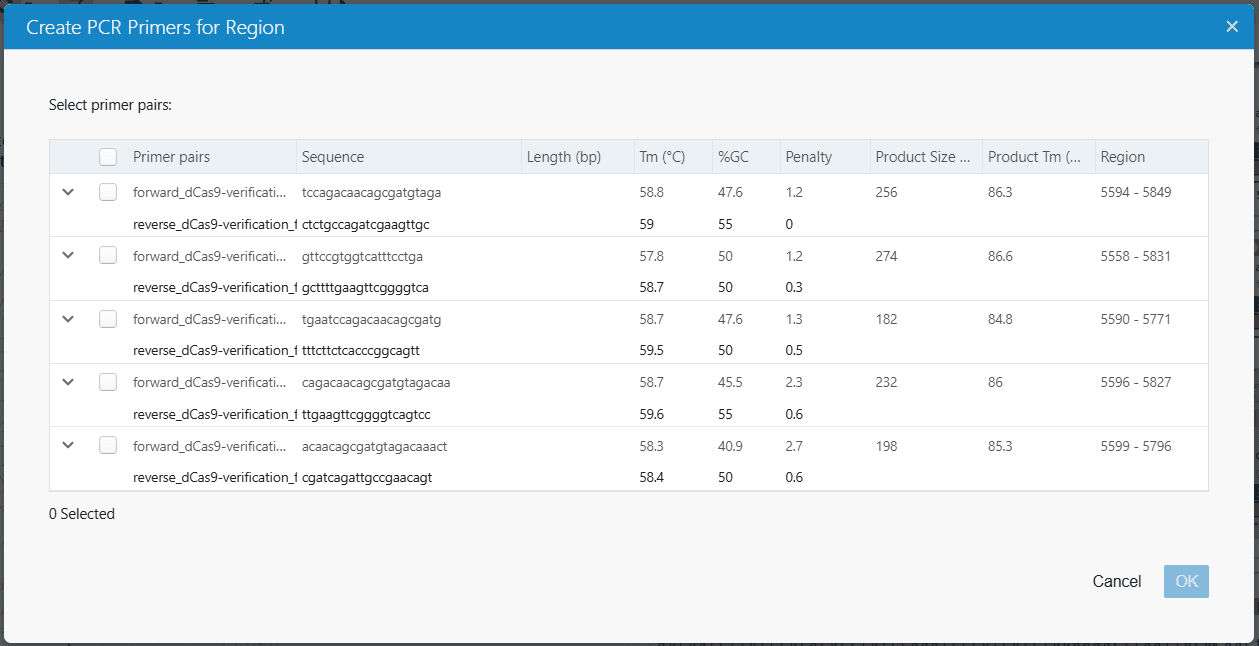This screenshot has width=1259, height=646.
Task: Click the Sequence column header
Action: pyautogui.click(x=332, y=157)
